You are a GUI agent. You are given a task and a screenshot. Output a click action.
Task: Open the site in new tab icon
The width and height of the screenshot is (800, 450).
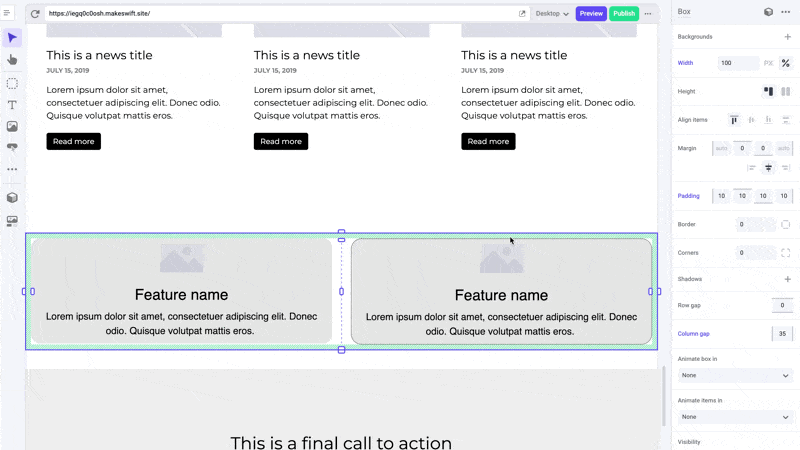tap(522, 14)
